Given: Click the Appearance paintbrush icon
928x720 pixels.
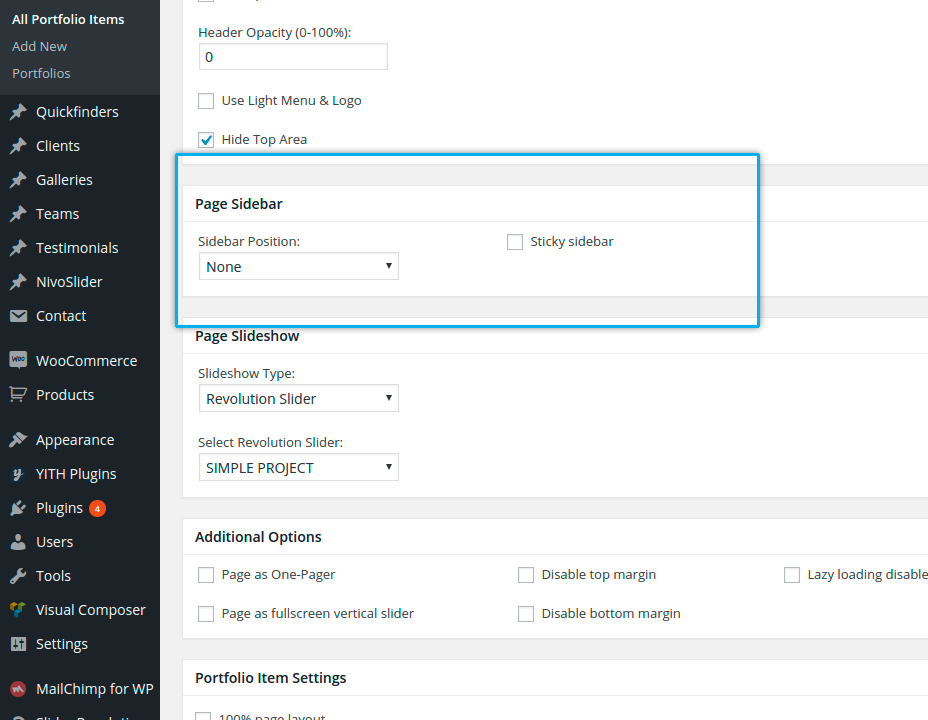Looking at the screenshot, I should tap(18, 440).
